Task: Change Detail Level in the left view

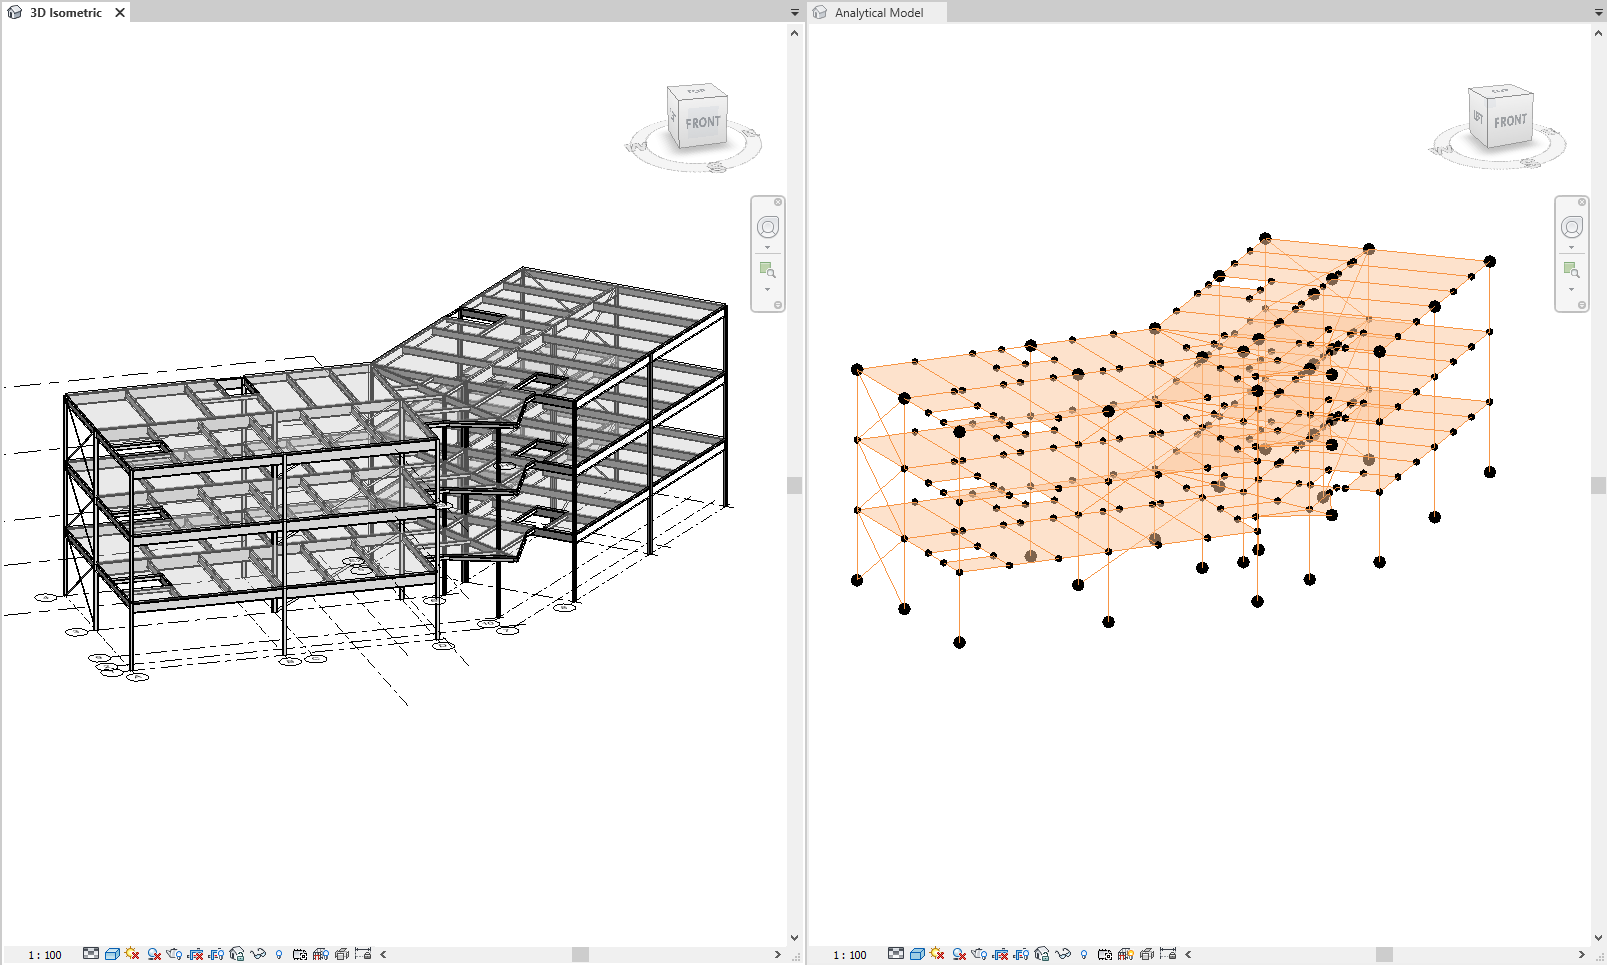Action: click(x=91, y=954)
